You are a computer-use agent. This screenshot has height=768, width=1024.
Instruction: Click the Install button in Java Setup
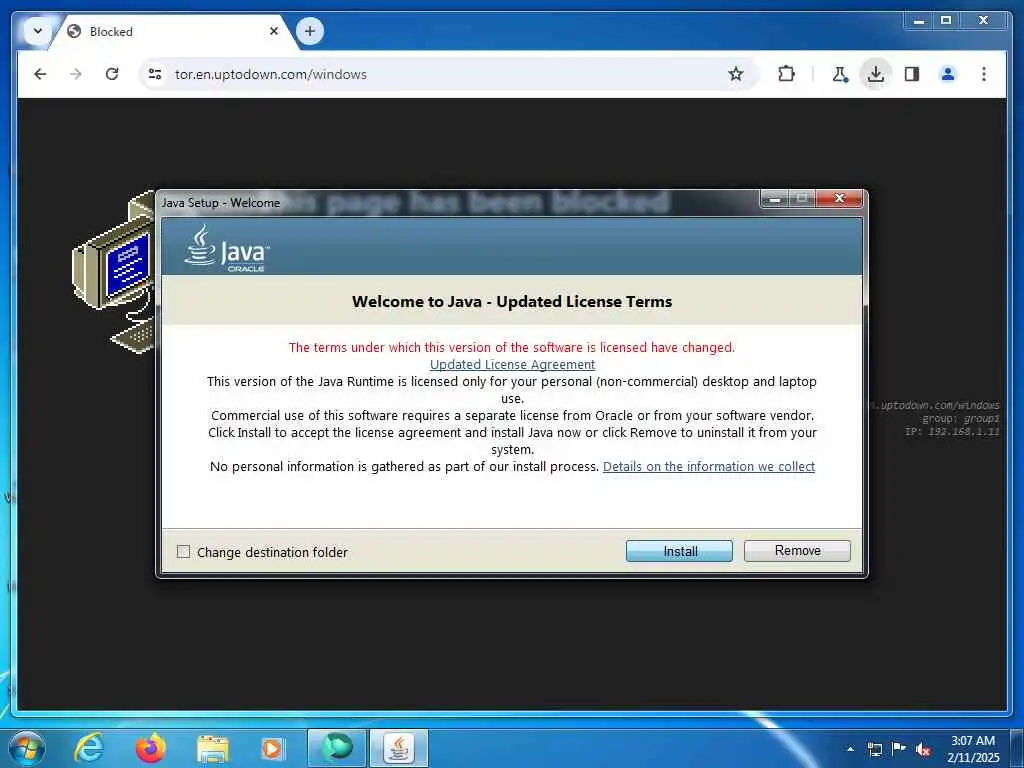(679, 551)
